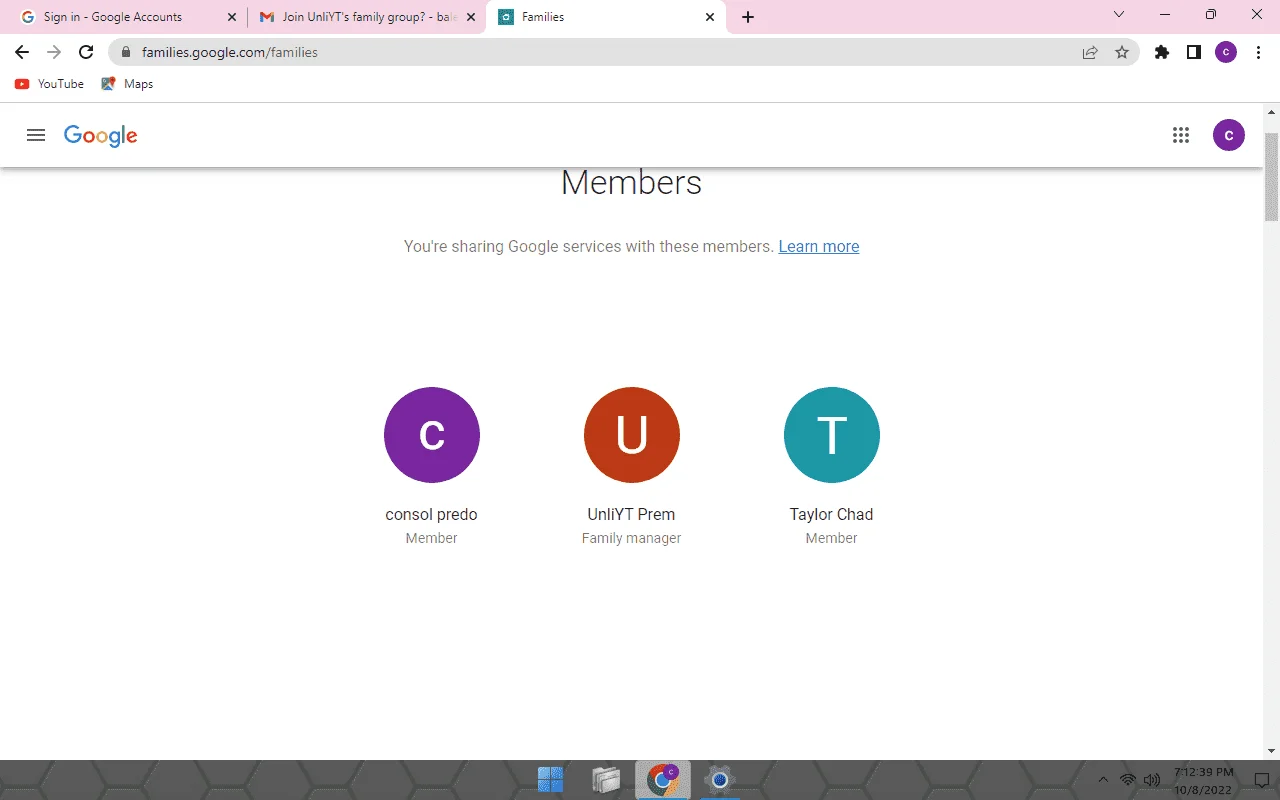The width and height of the screenshot is (1280, 800).
Task: Open a new browser tab
Action: (x=748, y=17)
